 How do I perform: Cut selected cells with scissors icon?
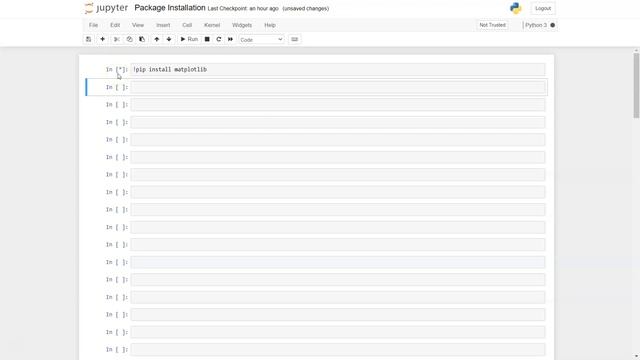click(x=117, y=39)
